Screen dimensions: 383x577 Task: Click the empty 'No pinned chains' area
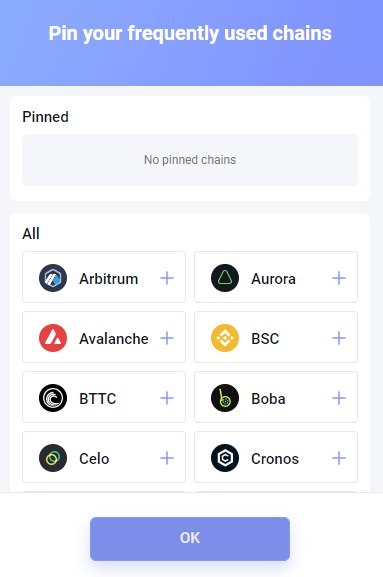(190, 160)
